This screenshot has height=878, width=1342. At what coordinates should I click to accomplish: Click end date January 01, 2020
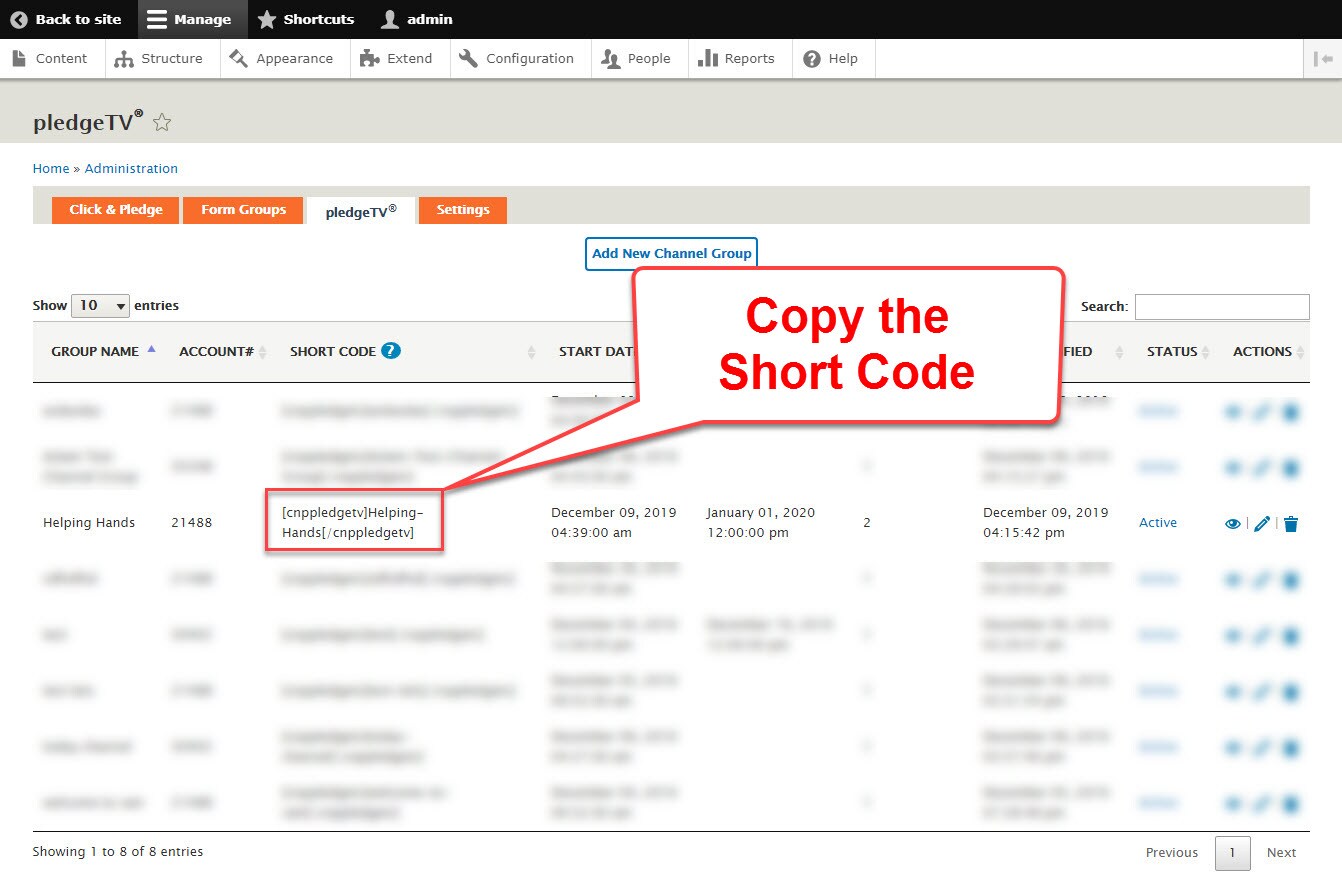pyautogui.click(x=761, y=522)
